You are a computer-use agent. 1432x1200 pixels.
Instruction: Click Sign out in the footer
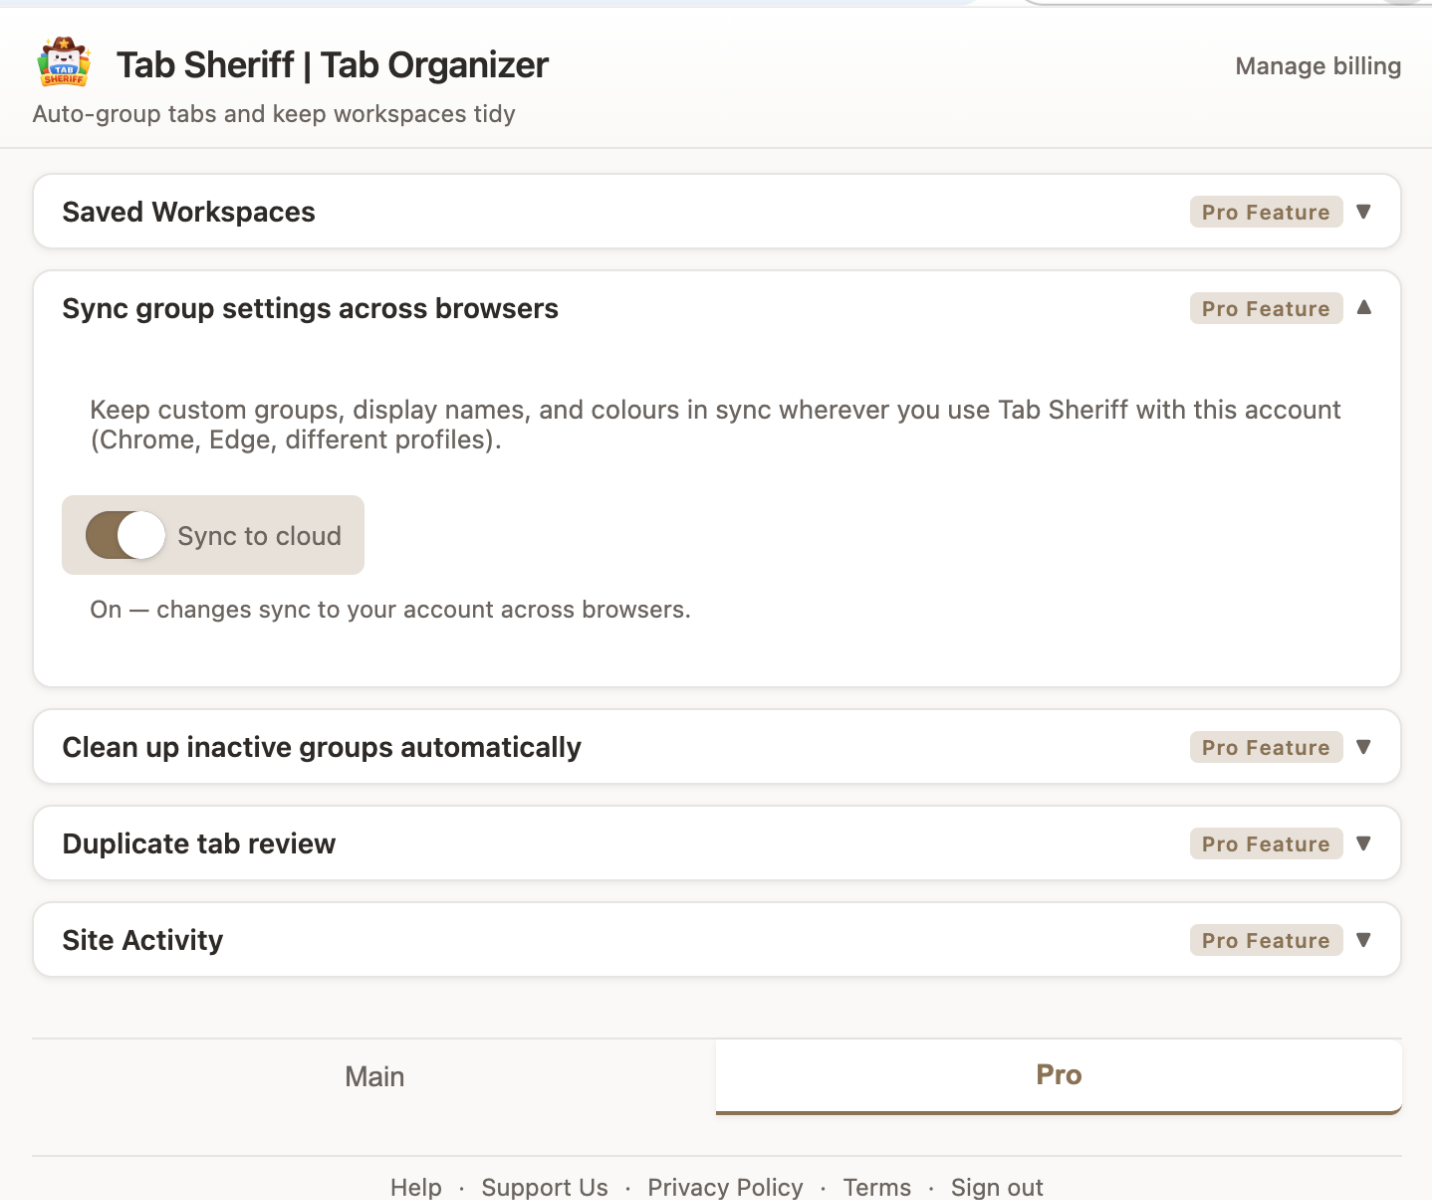click(997, 1187)
